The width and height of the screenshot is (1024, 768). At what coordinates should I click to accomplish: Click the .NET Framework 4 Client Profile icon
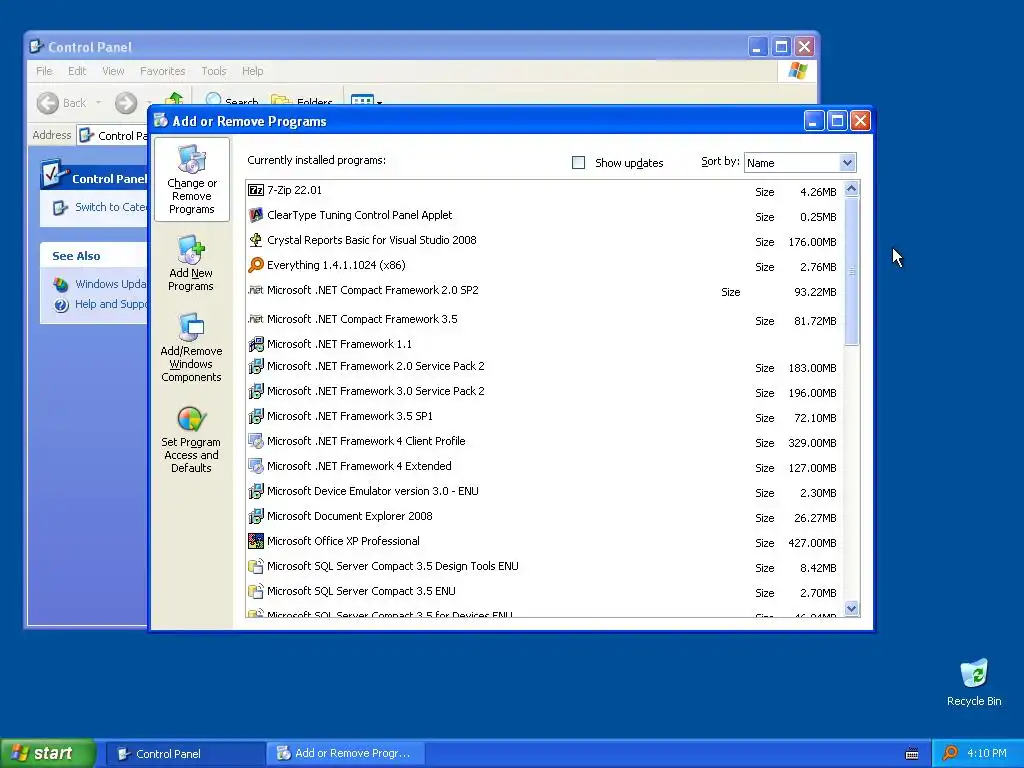[256, 441]
